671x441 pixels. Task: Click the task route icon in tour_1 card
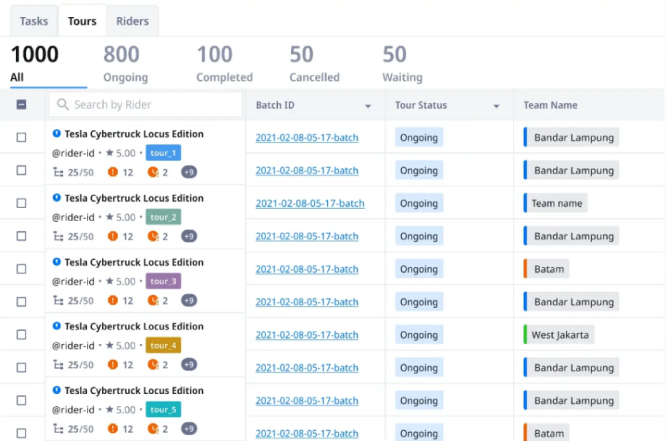[x=57, y=172]
